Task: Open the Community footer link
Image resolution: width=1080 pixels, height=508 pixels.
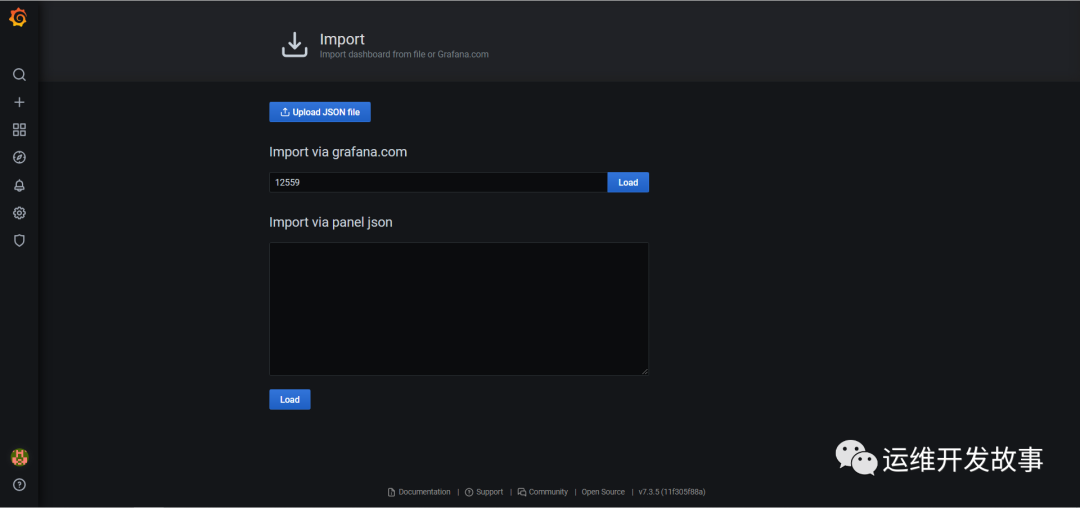Action: (543, 492)
